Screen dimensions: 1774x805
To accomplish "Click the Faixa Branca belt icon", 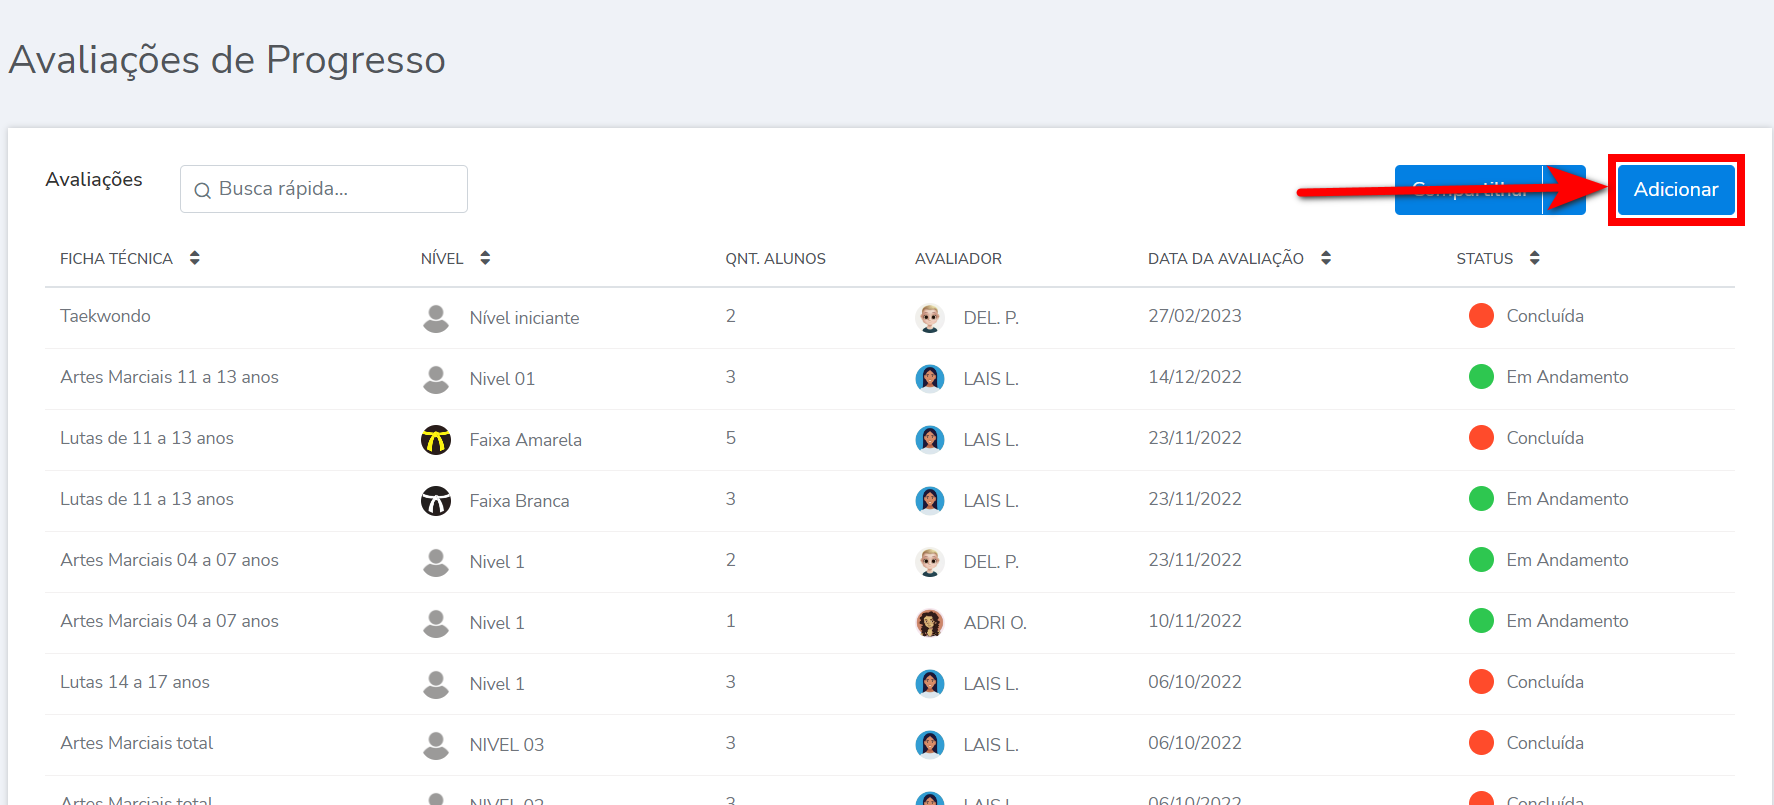I will [436, 501].
